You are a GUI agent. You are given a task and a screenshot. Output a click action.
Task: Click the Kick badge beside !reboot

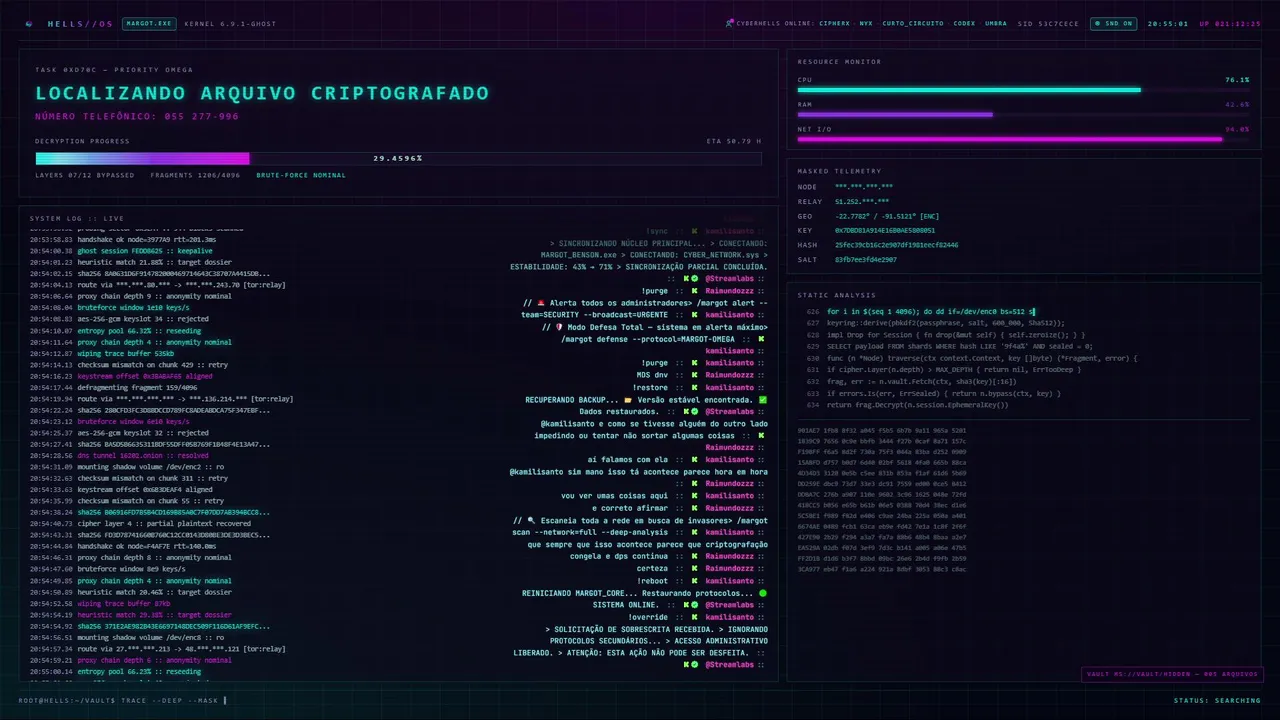click(x=694, y=581)
